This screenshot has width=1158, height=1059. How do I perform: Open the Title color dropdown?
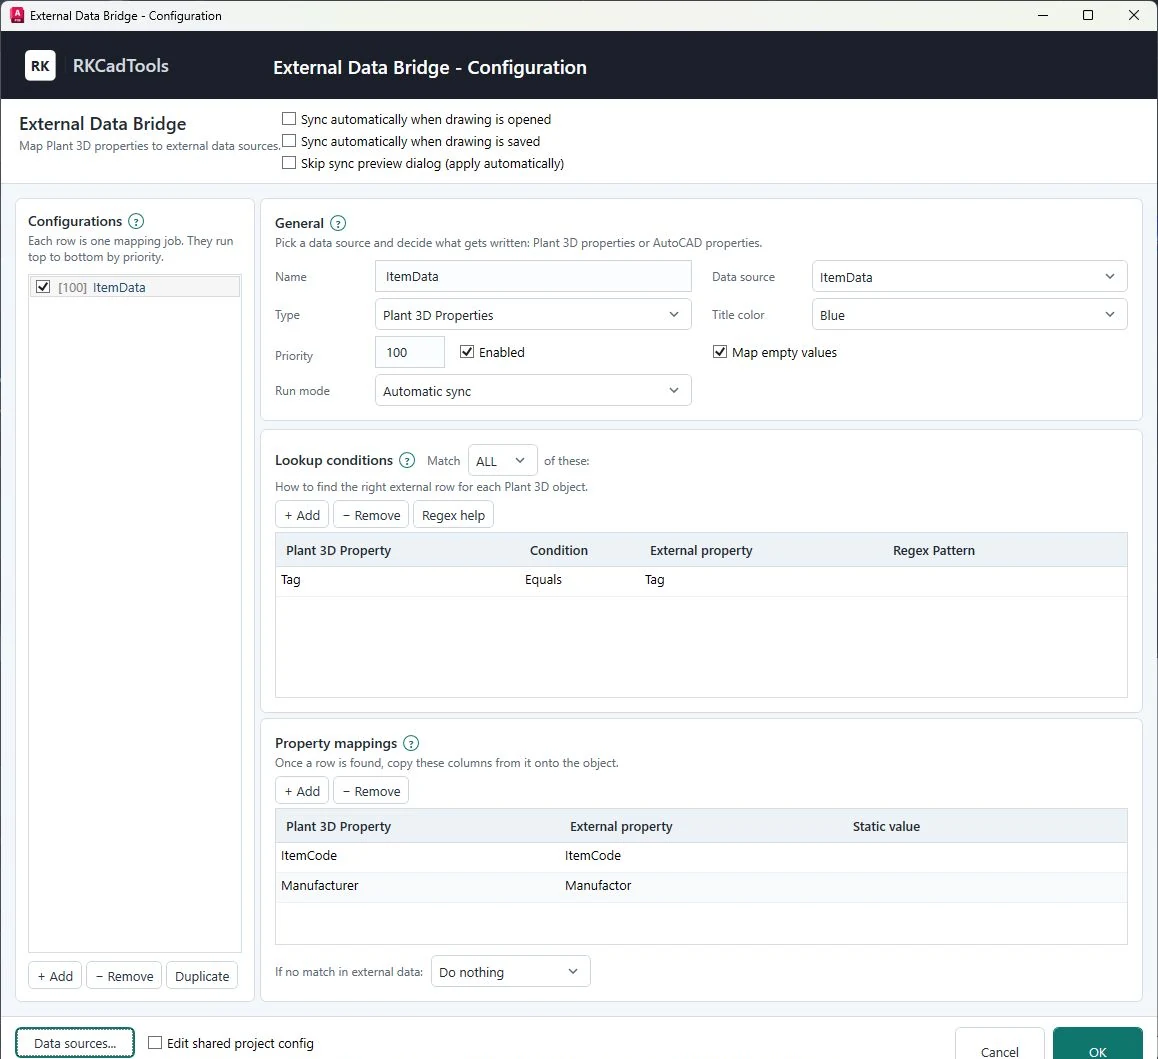969,315
